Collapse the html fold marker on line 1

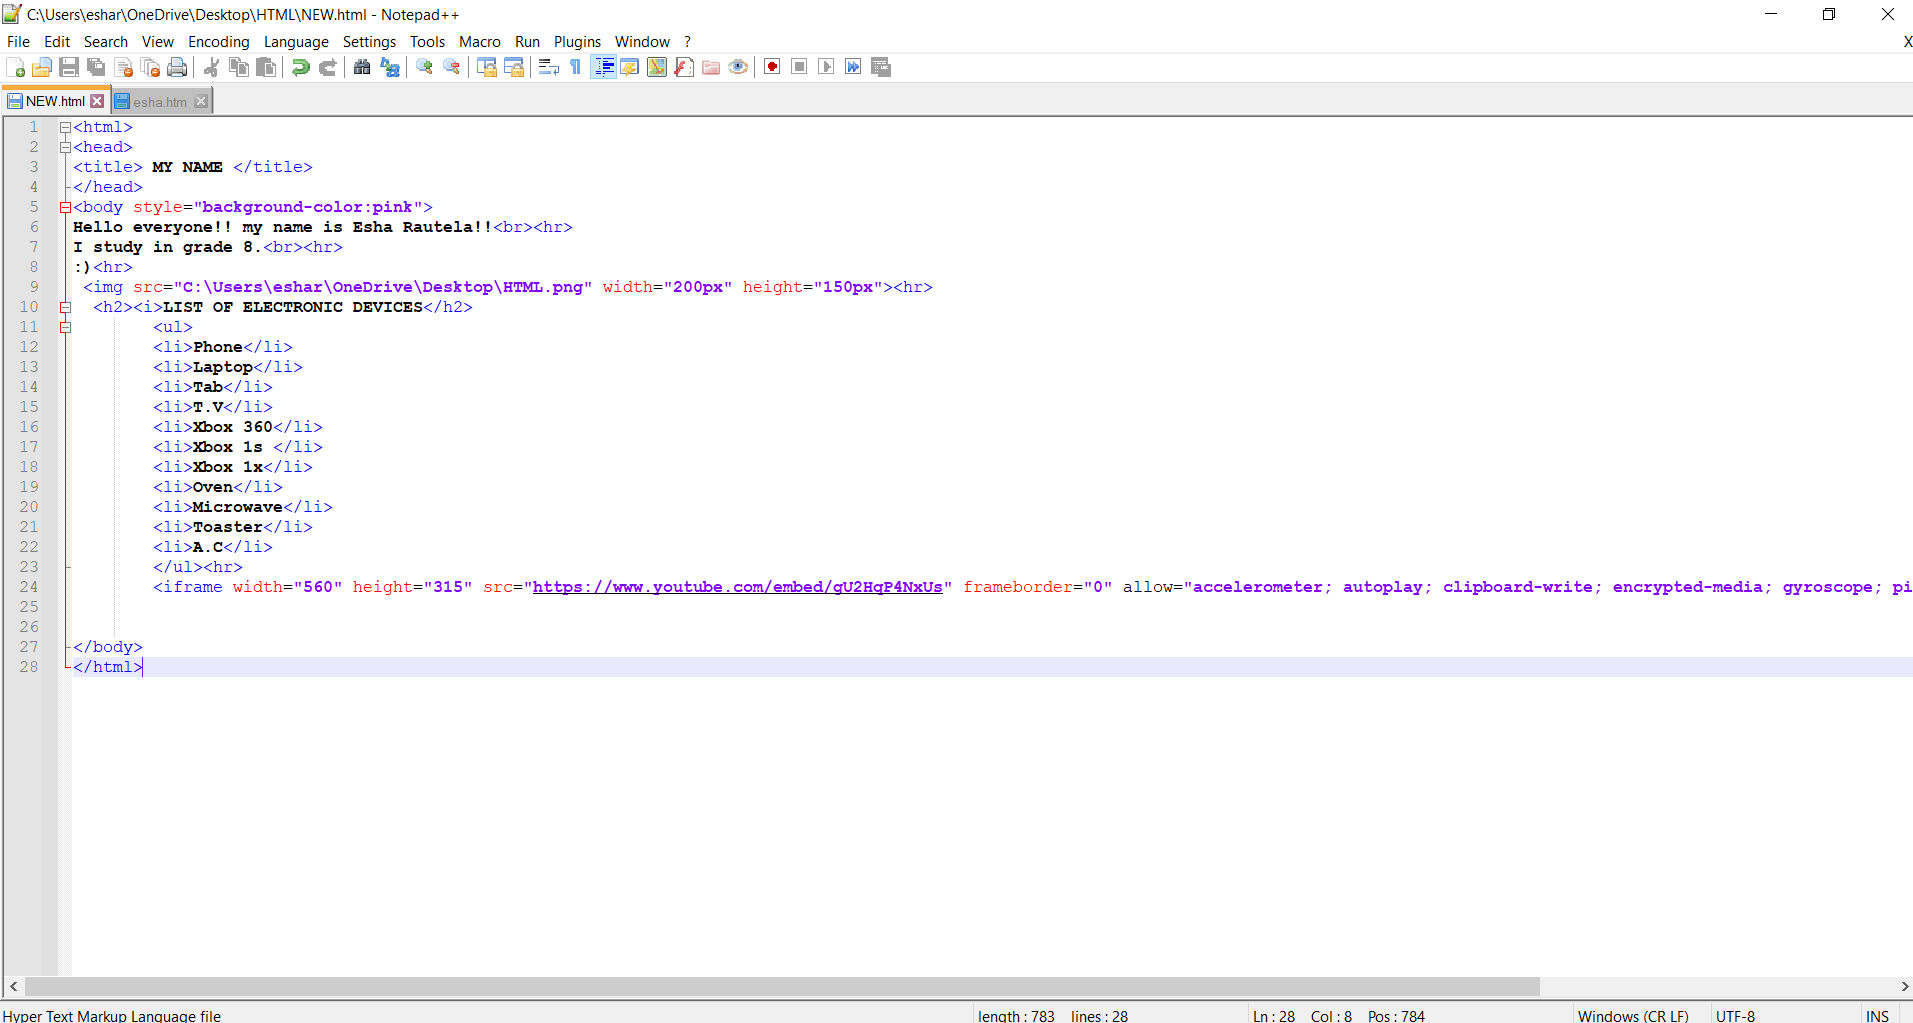65,127
